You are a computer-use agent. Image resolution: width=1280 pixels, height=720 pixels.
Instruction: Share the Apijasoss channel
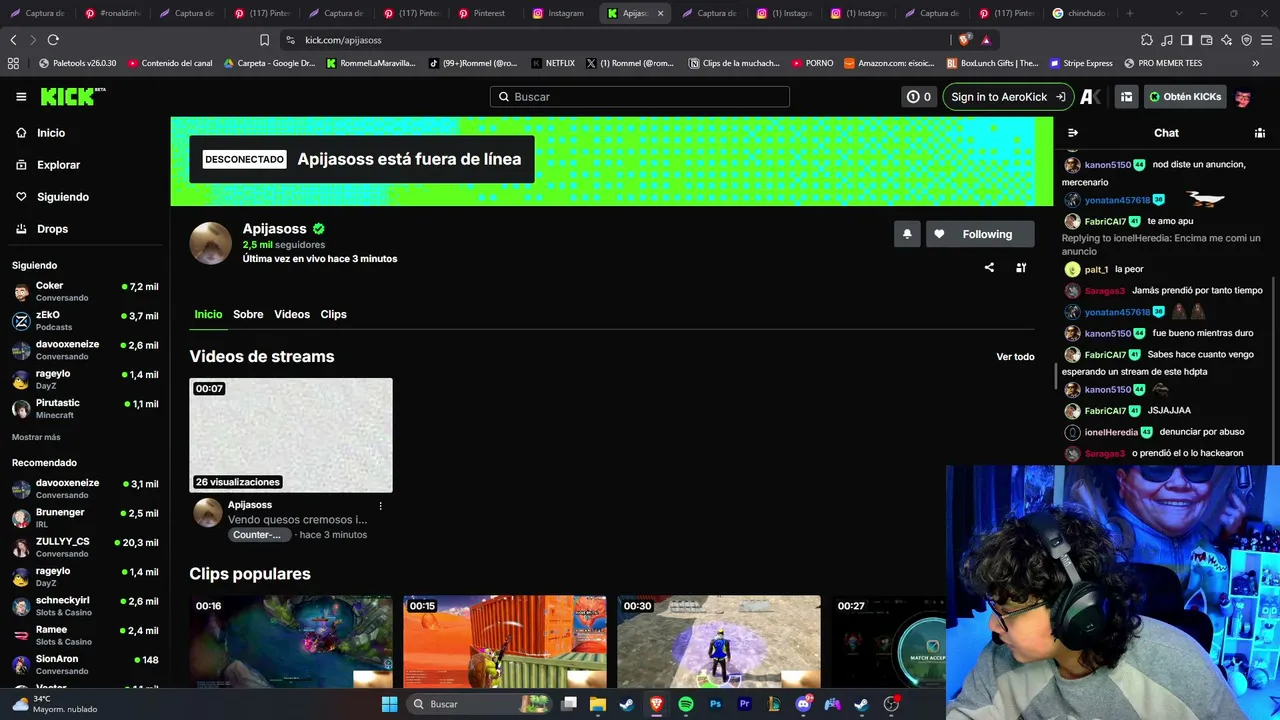(x=989, y=268)
